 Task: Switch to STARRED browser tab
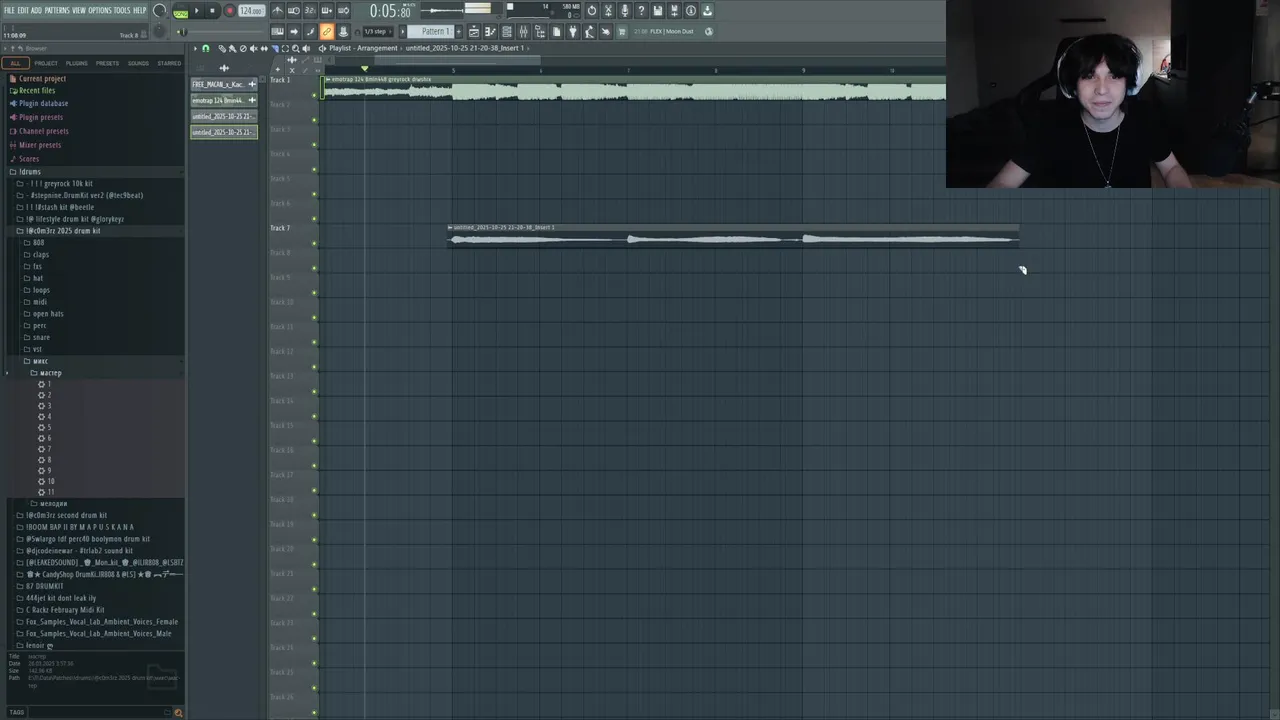169,63
